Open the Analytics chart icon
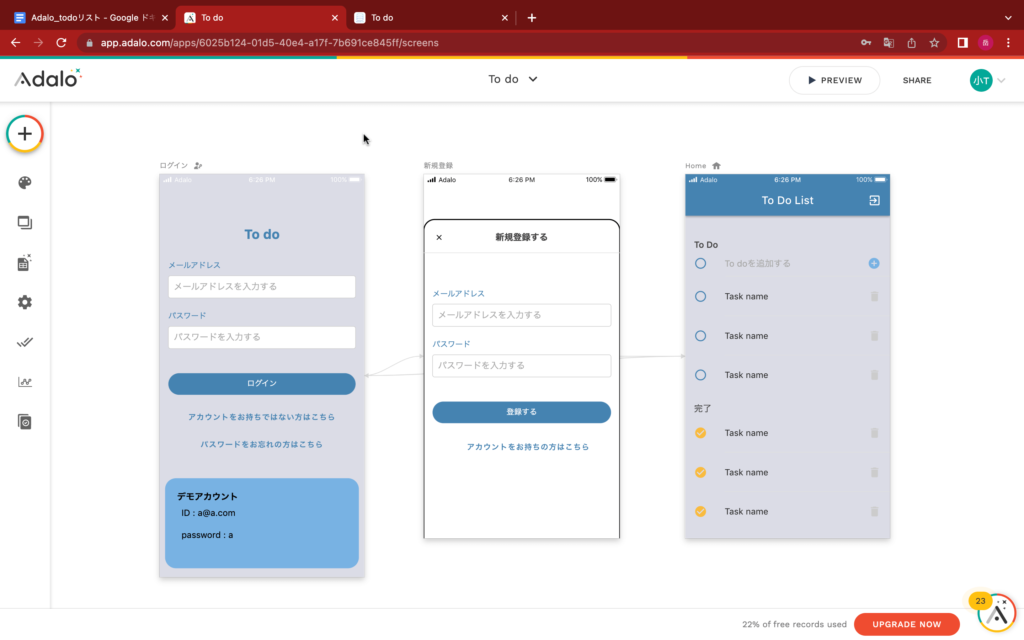This screenshot has height=640, width=1024. (x=25, y=382)
